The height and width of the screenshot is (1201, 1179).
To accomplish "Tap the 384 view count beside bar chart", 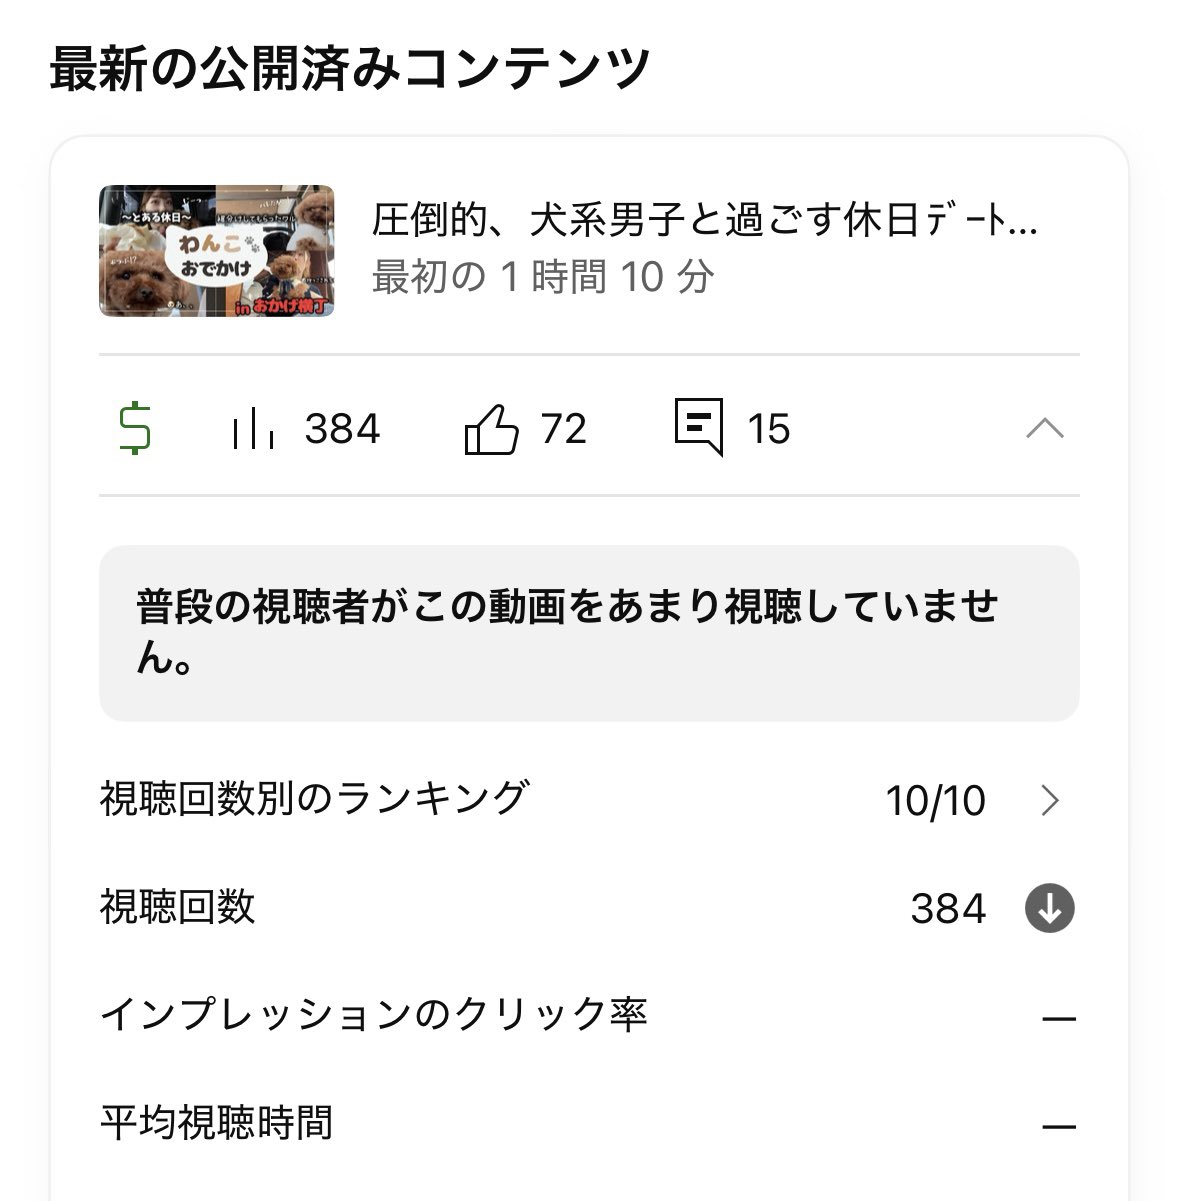I will click(x=342, y=429).
